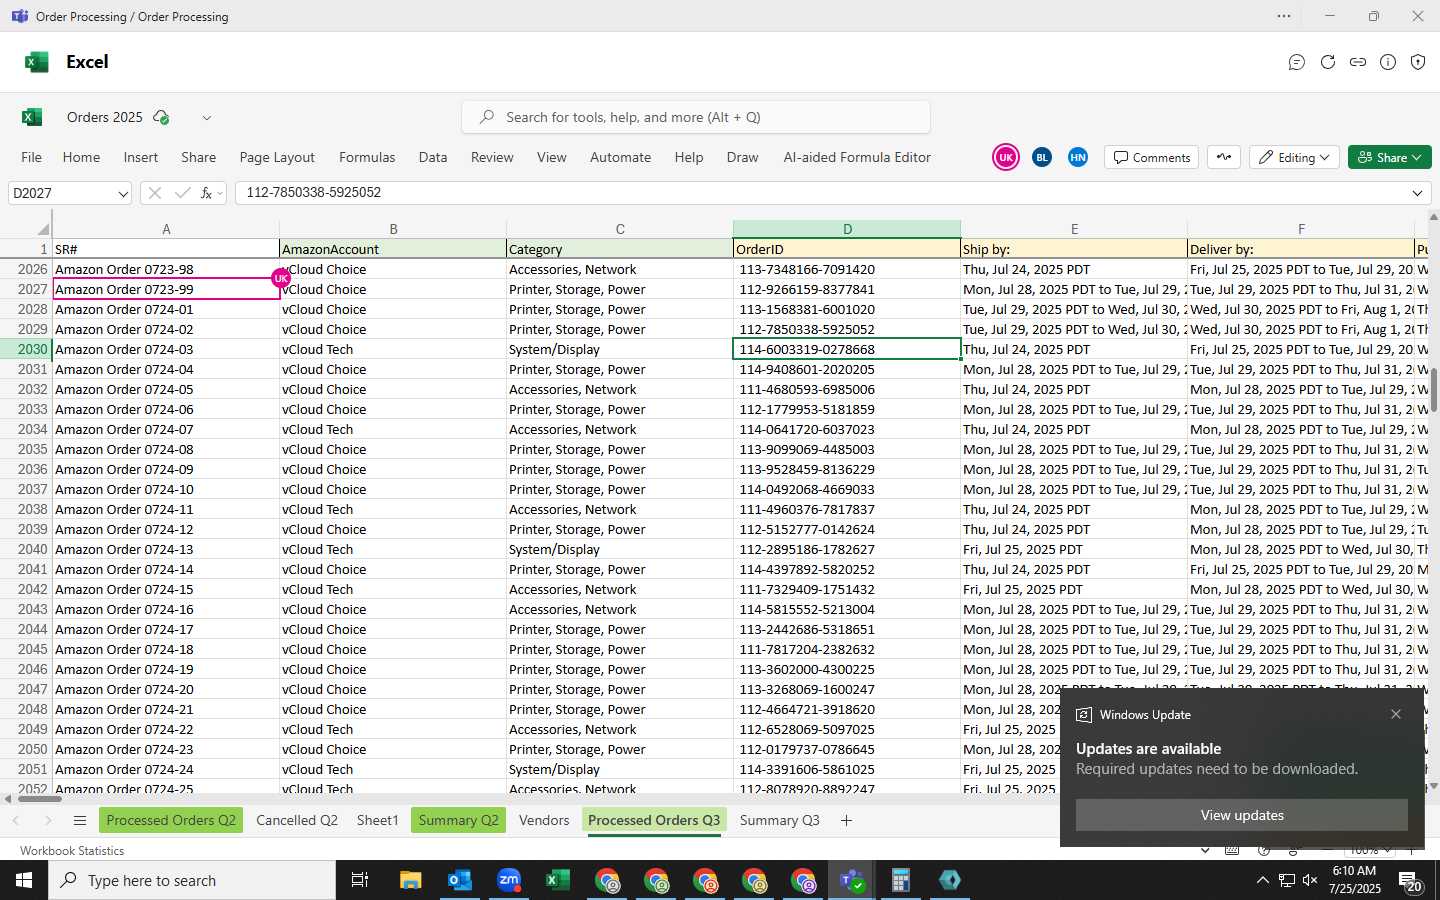Click the Windows taskbar search box
Viewport: 1440px width, 900px height.
pyautogui.click(x=192, y=880)
